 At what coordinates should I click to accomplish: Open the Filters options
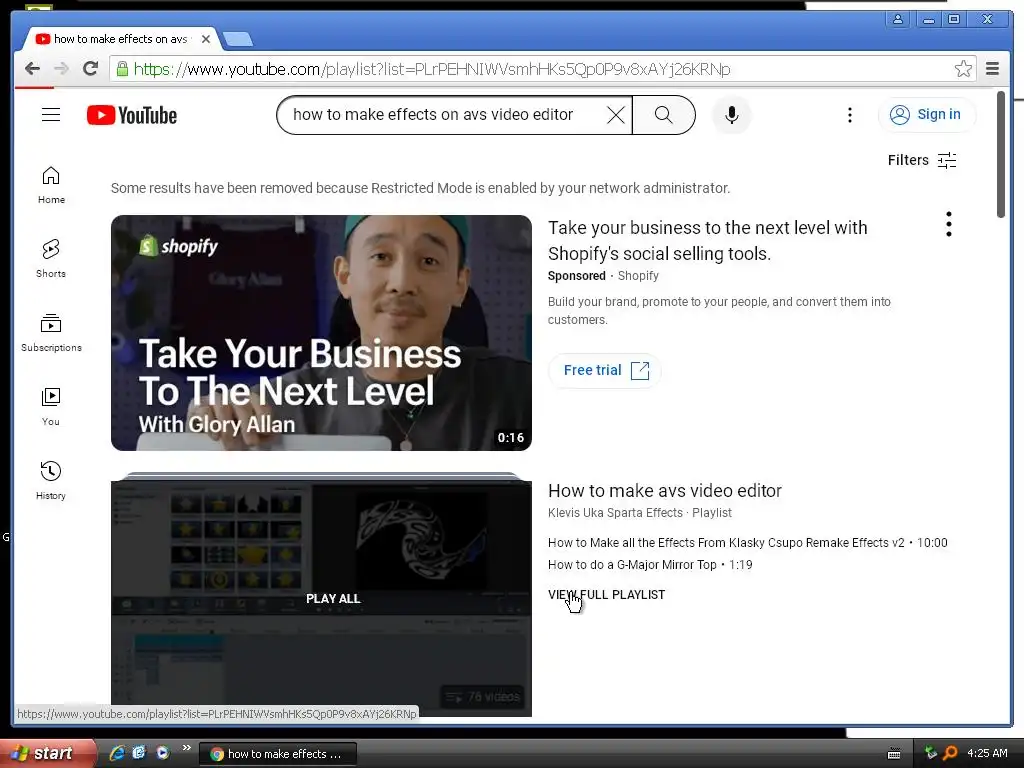tap(922, 160)
